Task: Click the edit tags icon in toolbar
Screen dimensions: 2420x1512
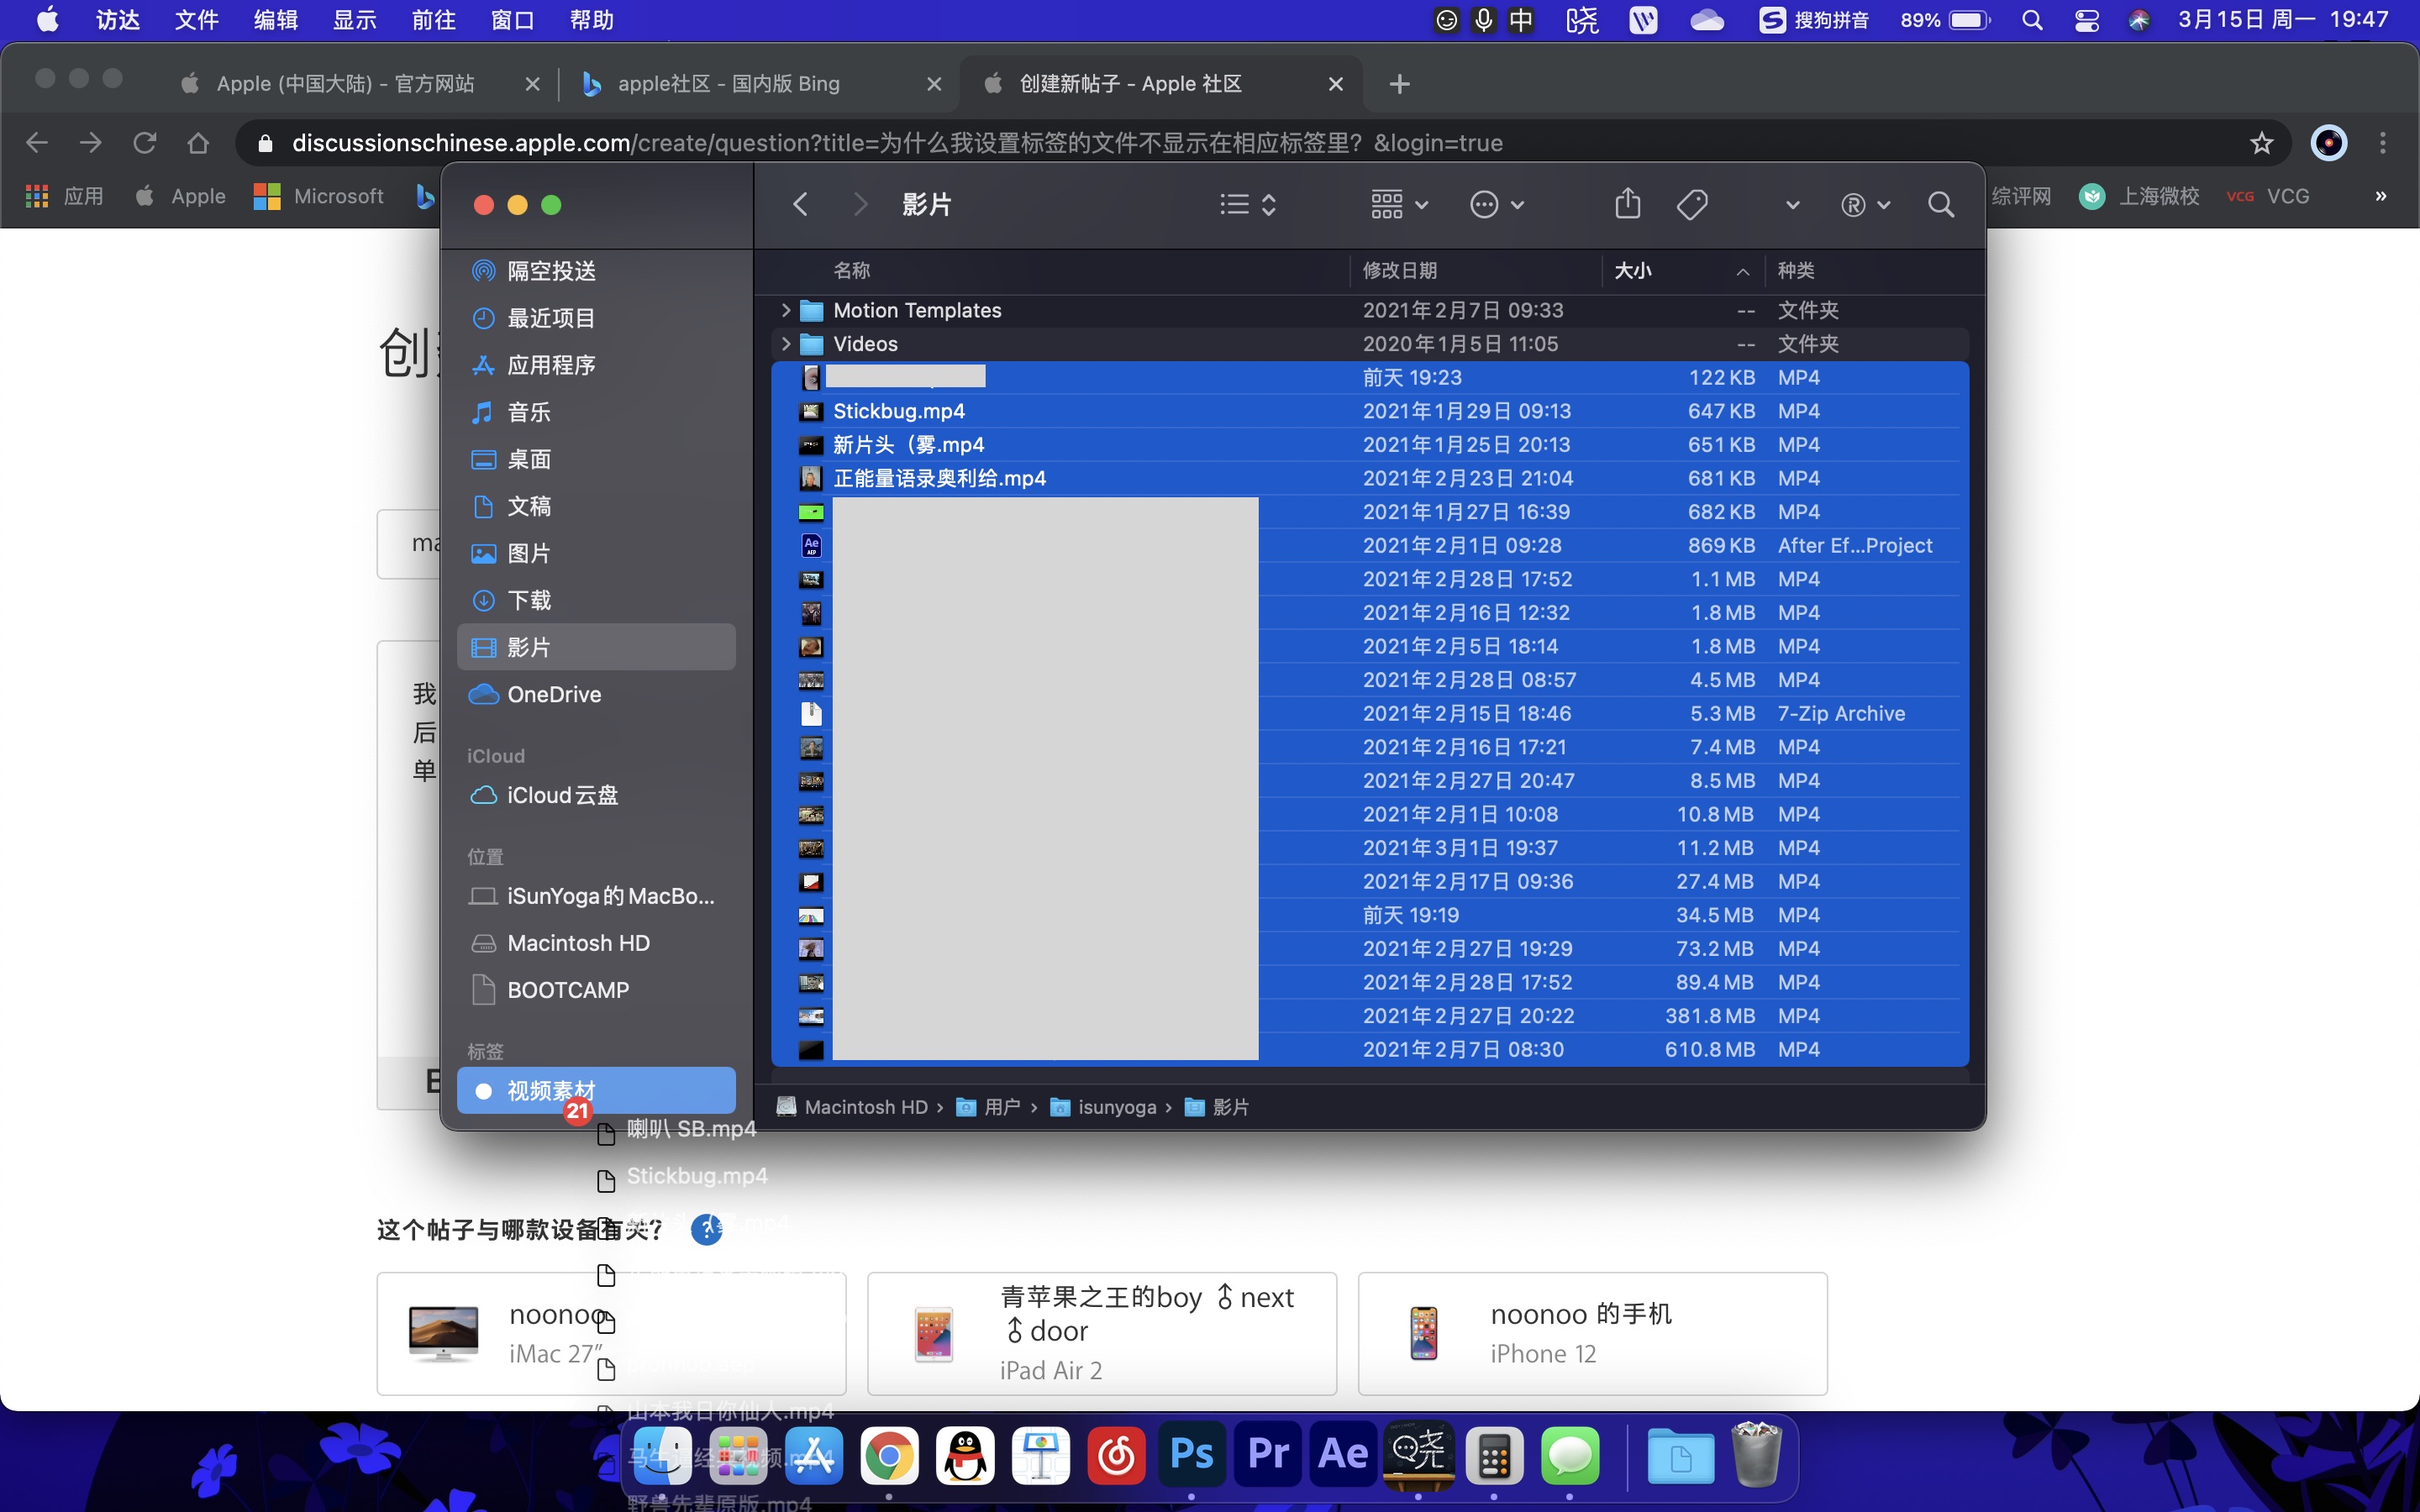Action: point(1692,205)
